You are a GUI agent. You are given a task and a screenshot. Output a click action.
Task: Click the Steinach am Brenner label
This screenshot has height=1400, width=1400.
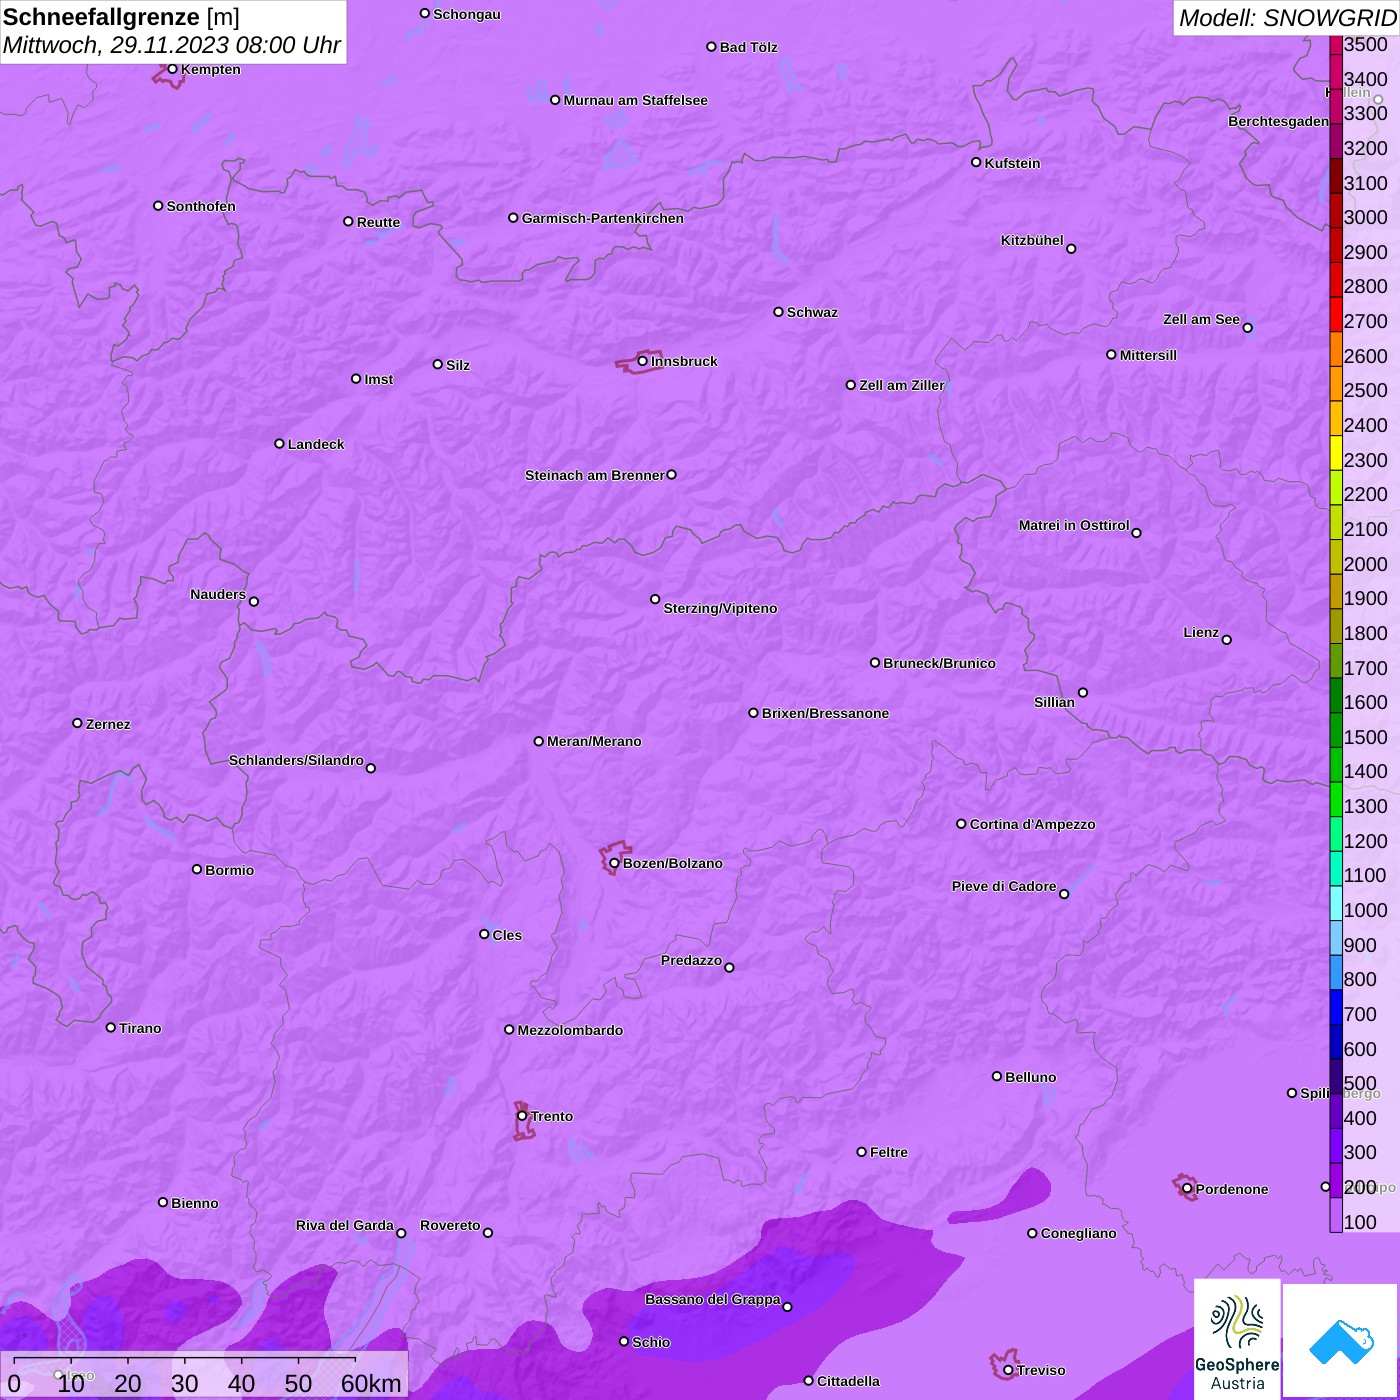click(x=594, y=475)
